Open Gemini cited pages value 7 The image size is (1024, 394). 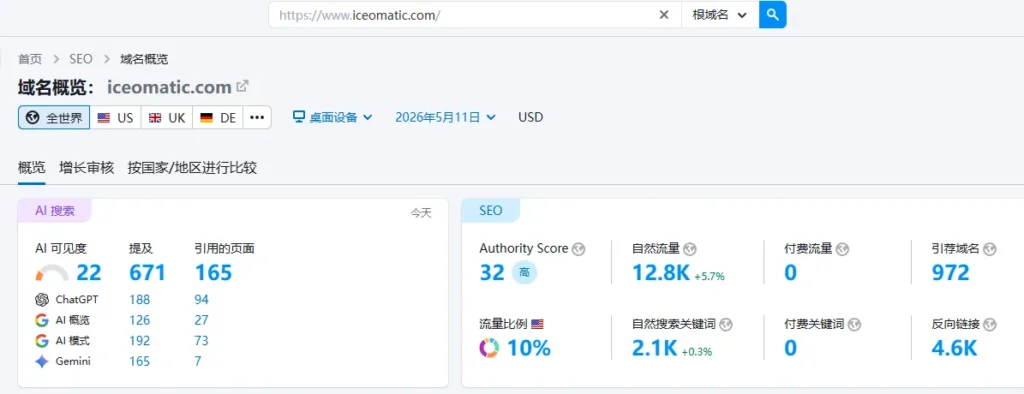pos(198,361)
